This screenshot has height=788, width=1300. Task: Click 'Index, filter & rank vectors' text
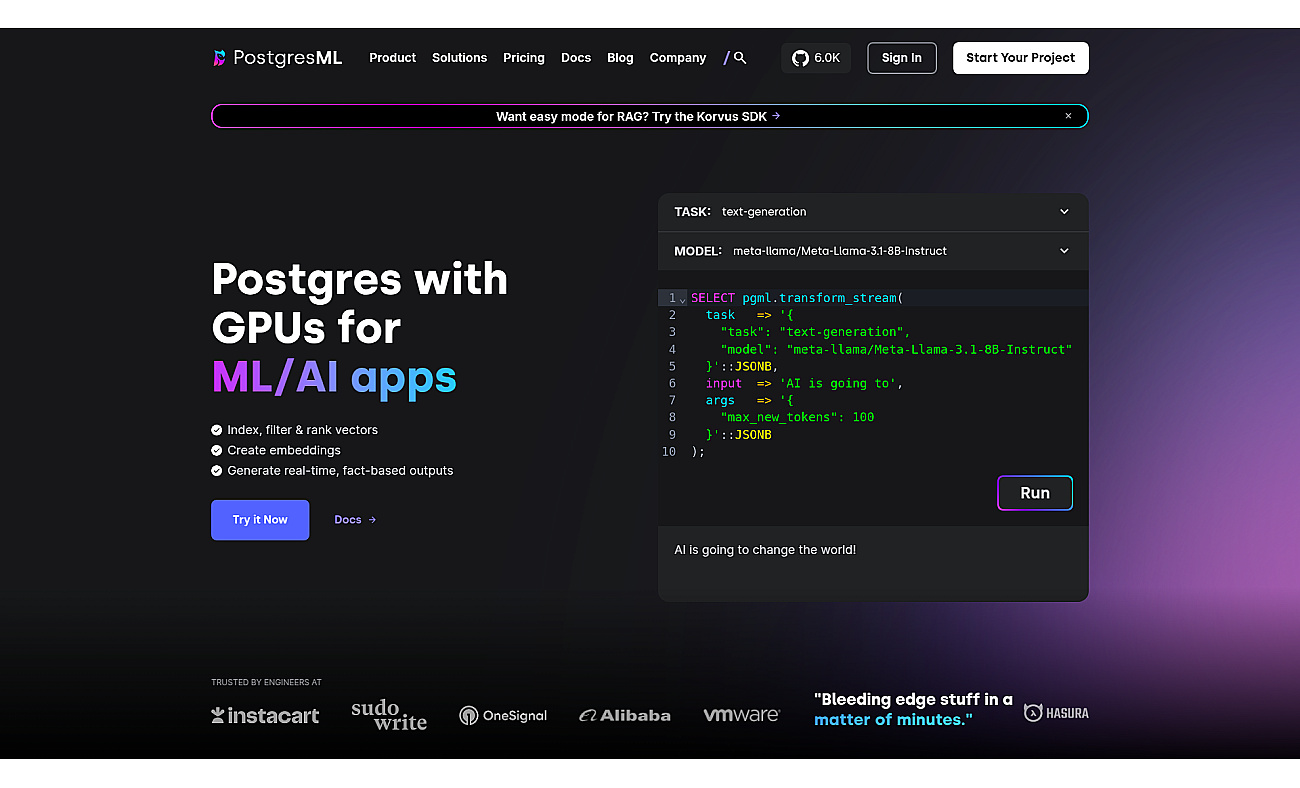302,430
